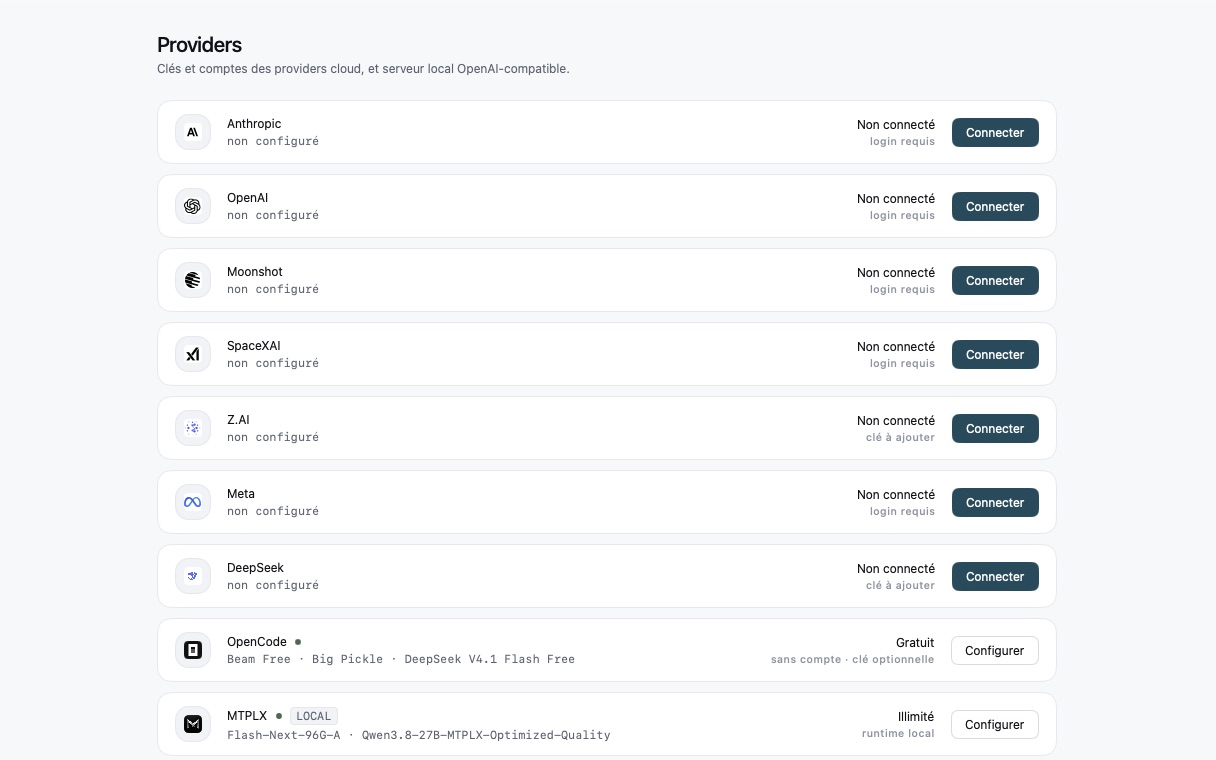The height and width of the screenshot is (760, 1216).
Task: Open Configurer for the OpenCode provider
Action: (995, 650)
